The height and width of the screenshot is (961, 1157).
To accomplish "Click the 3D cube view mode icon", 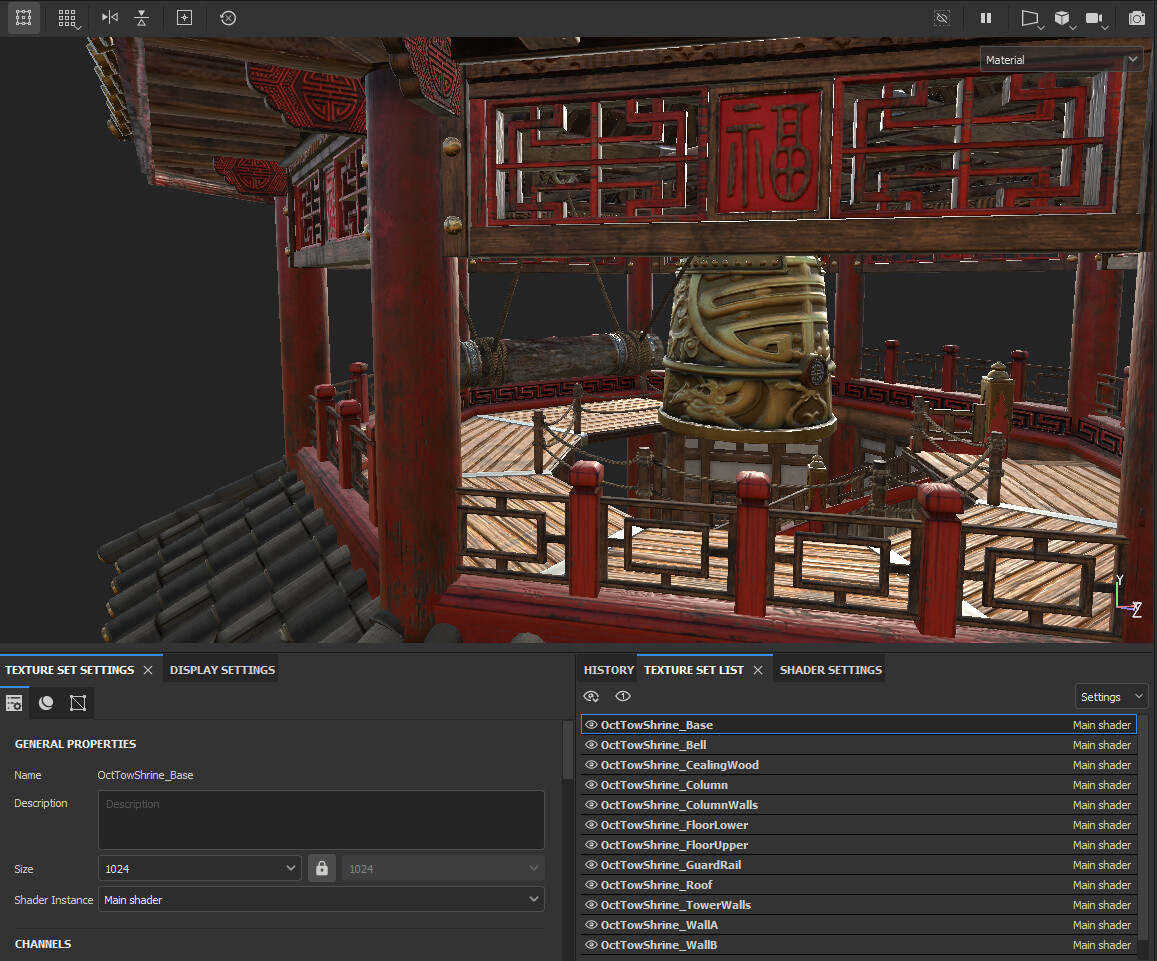I will click(1062, 18).
